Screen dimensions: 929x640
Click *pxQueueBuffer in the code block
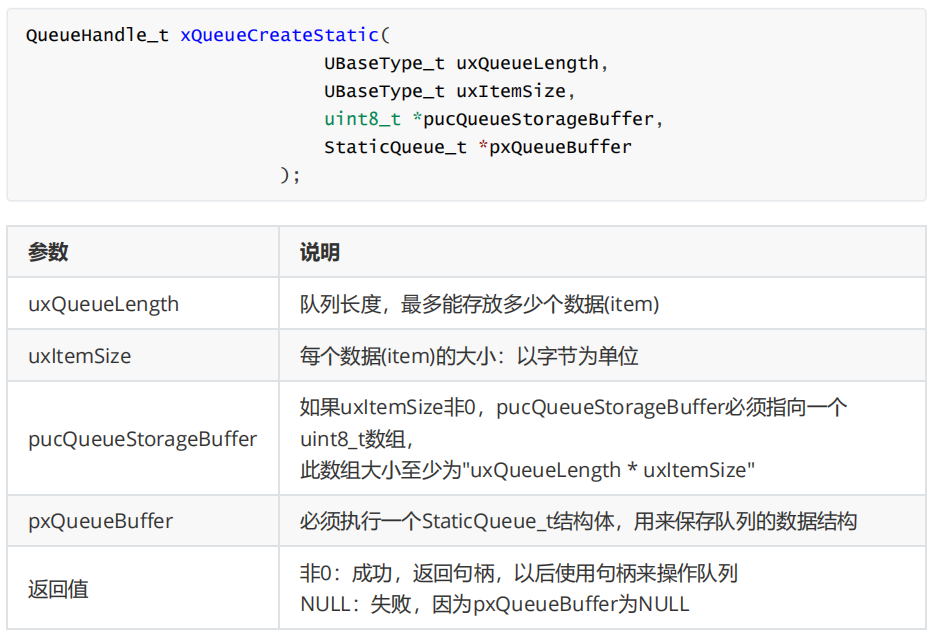(x=555, y=146)
